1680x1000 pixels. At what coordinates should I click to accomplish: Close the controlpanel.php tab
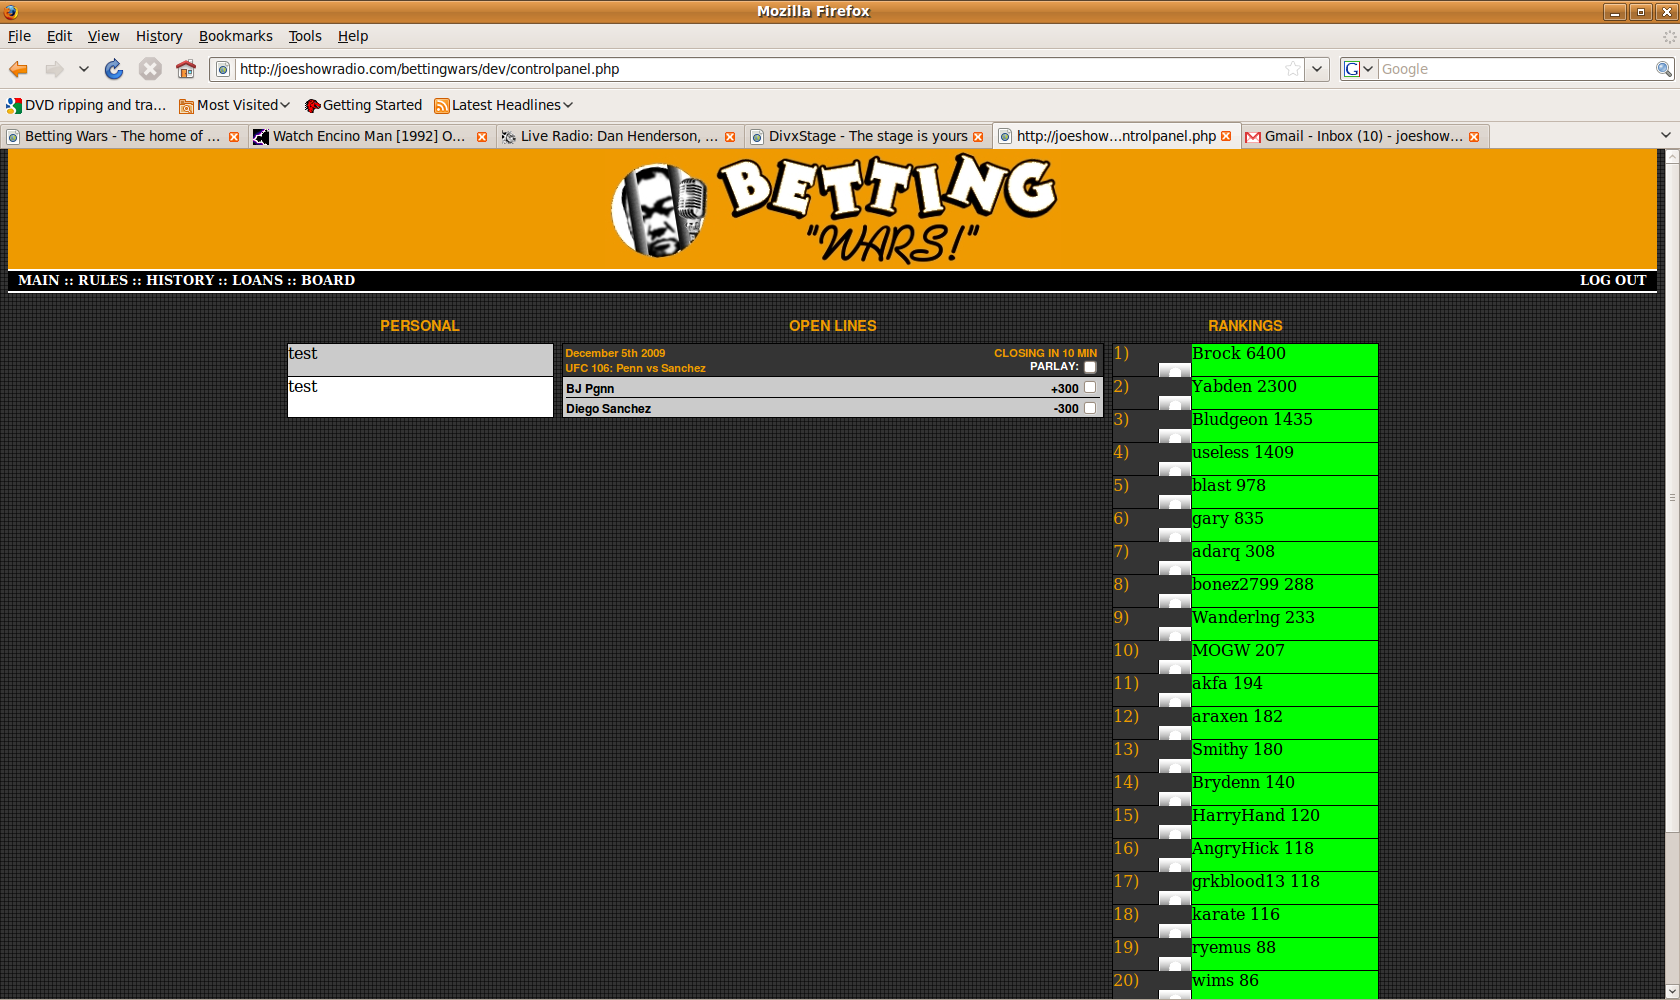tap(1226, 136)
